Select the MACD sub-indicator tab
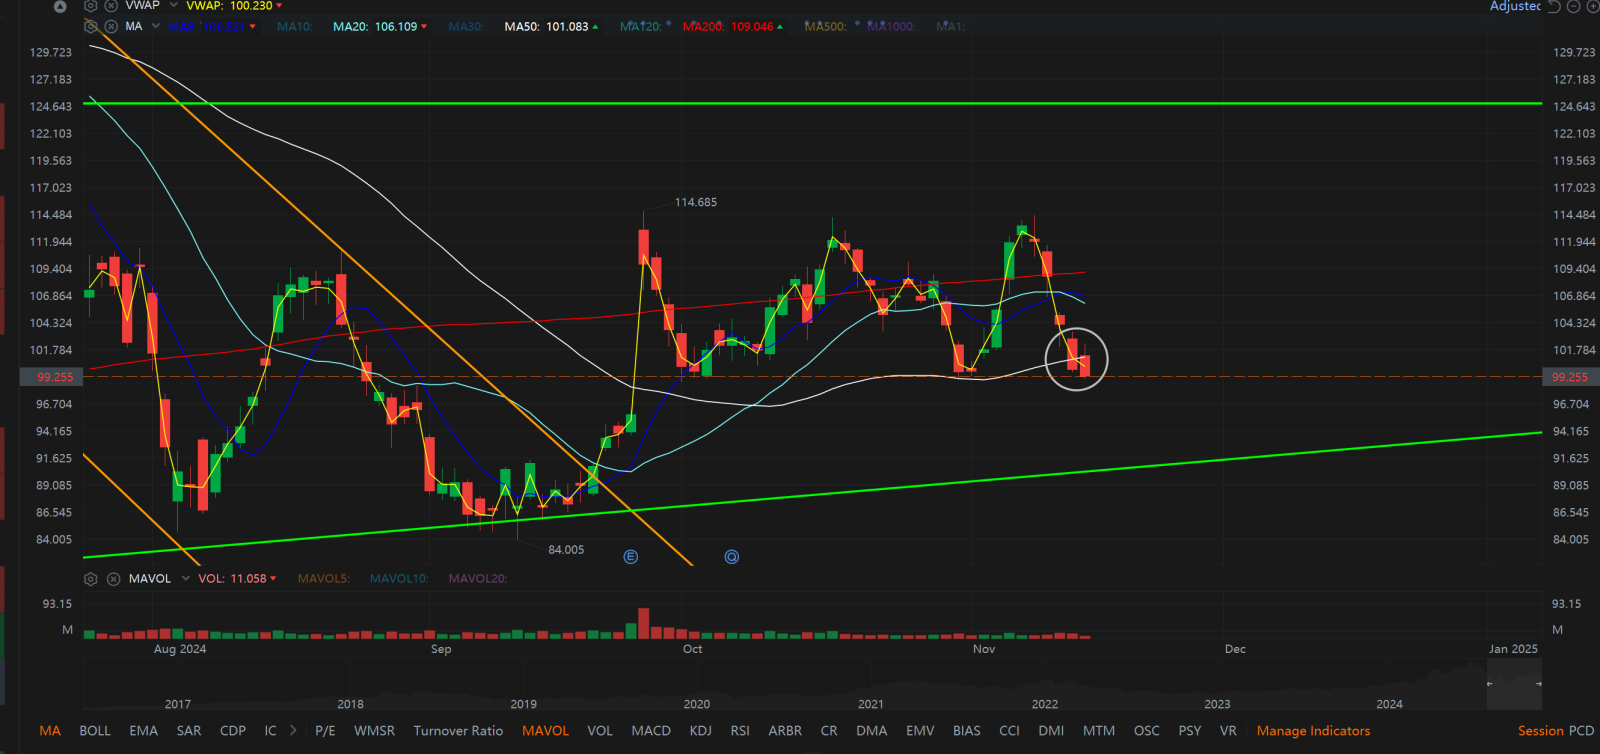The height and width of the screenshot is (754, 1600). [651, 731]
